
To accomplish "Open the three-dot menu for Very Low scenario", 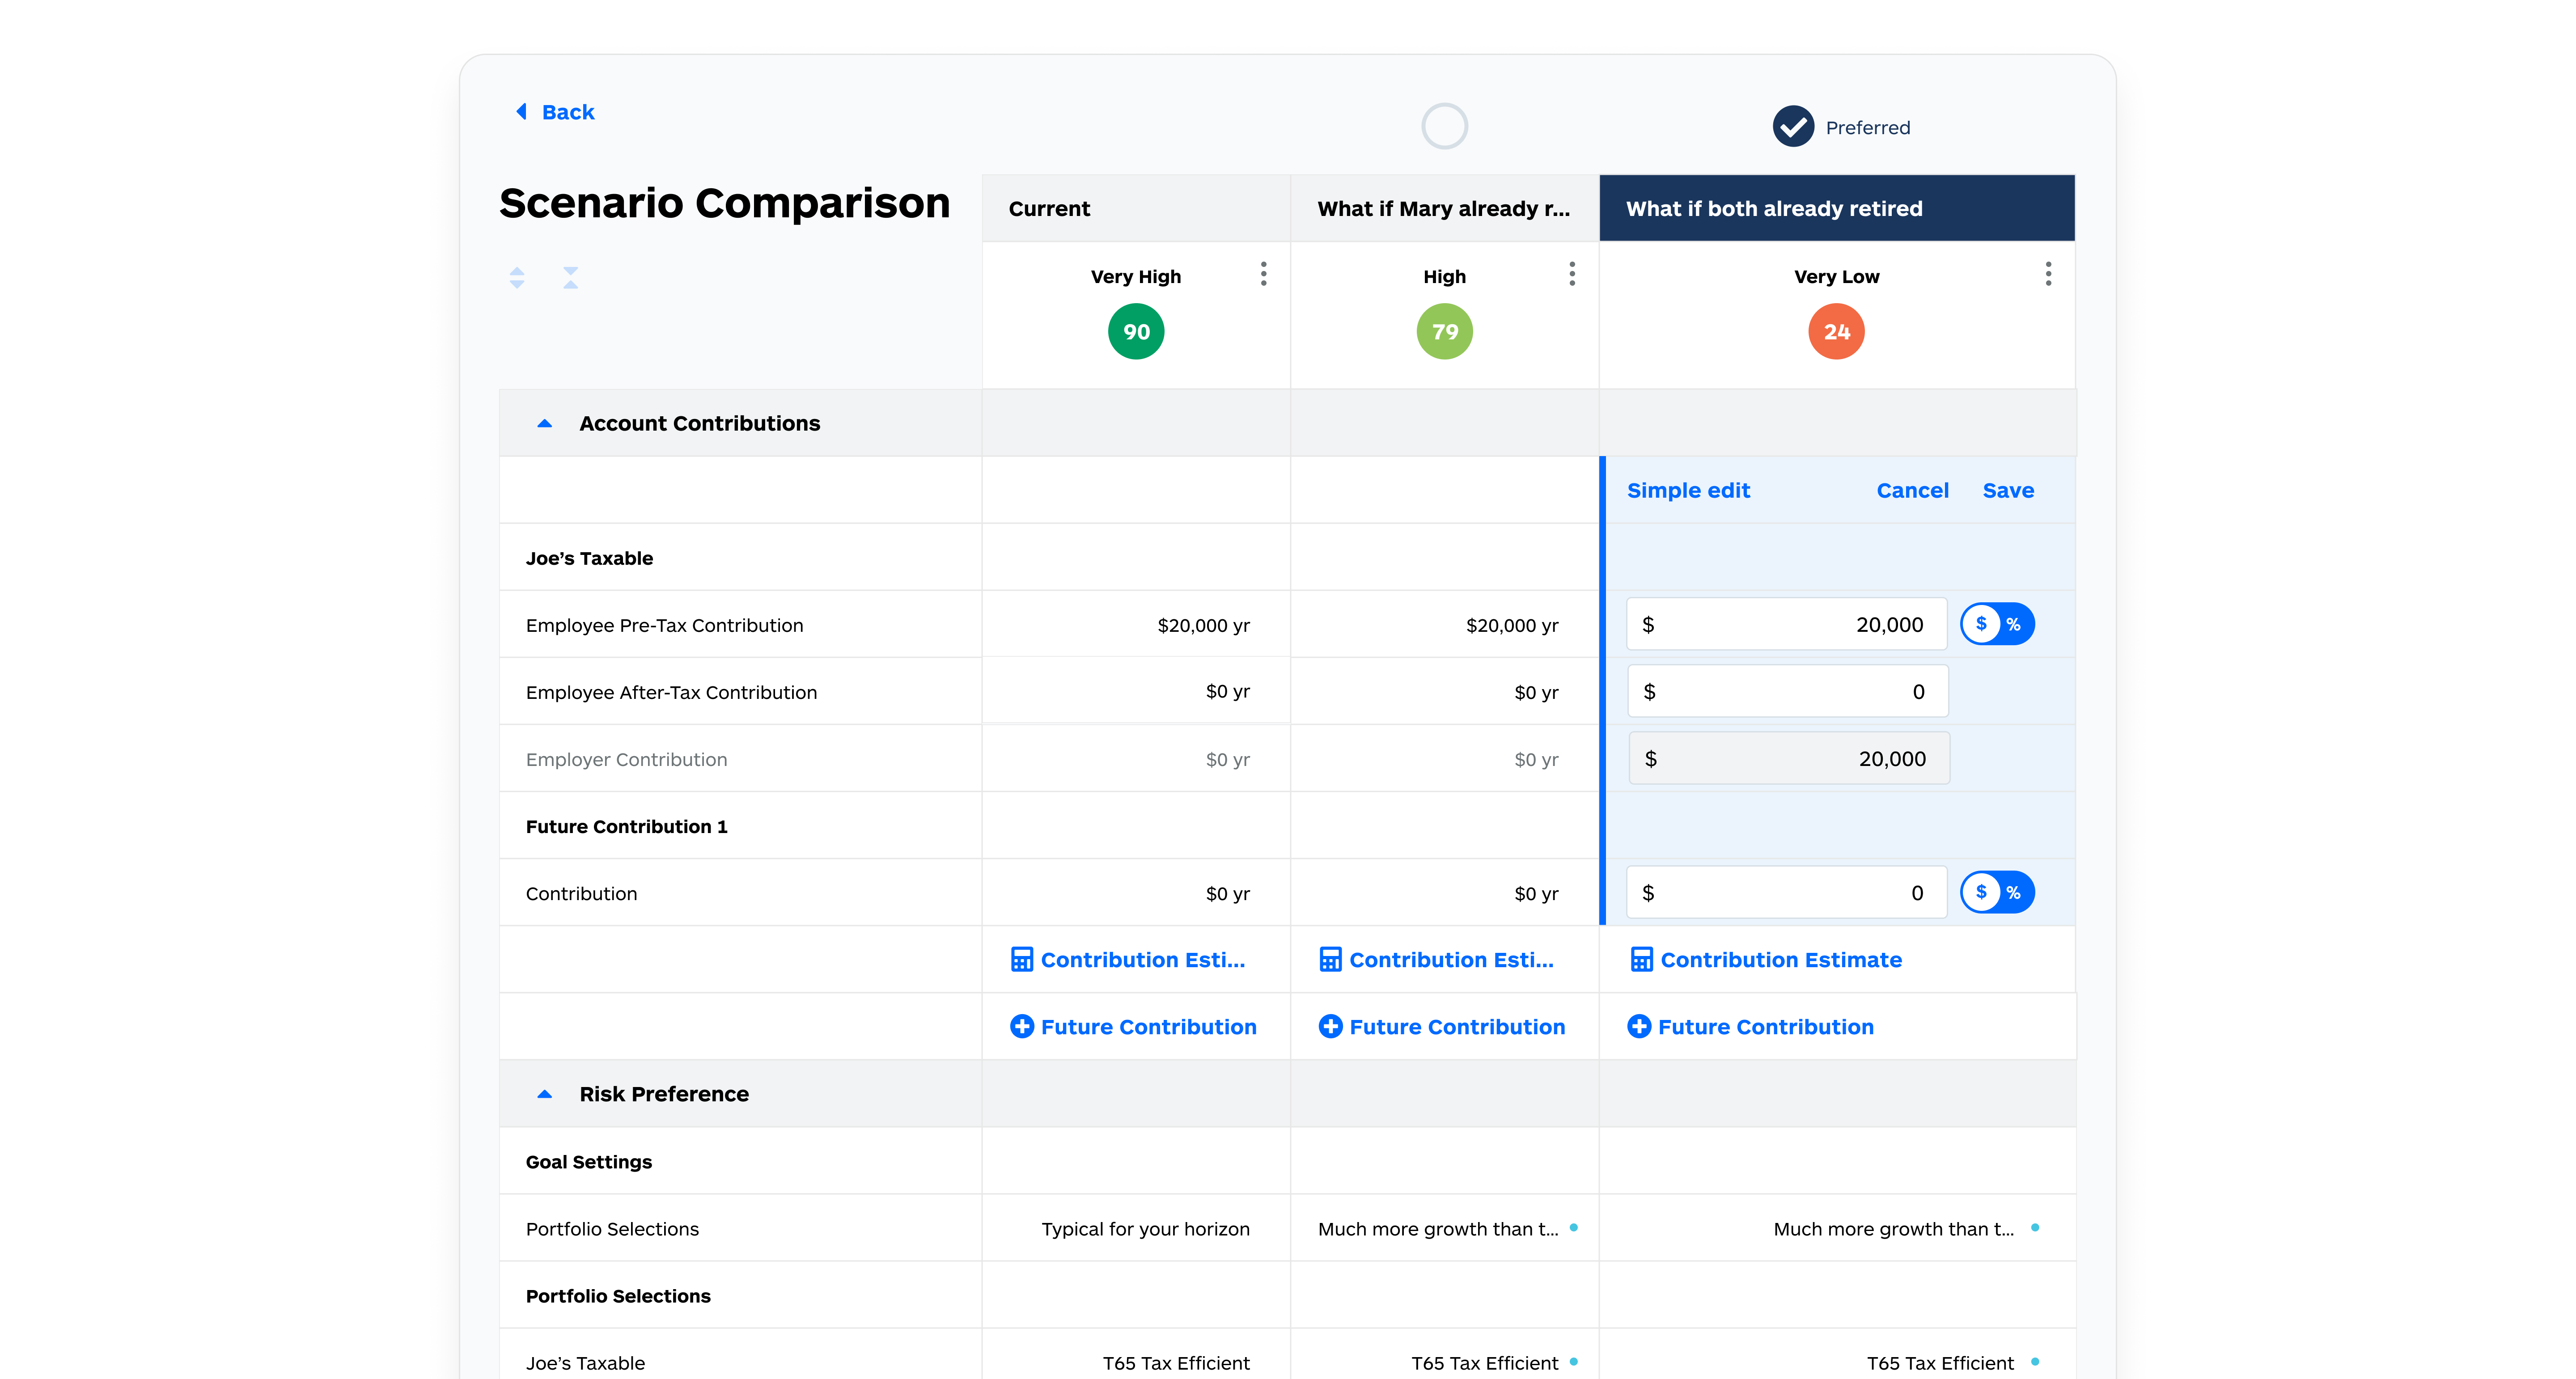I will pos(2048,274).
